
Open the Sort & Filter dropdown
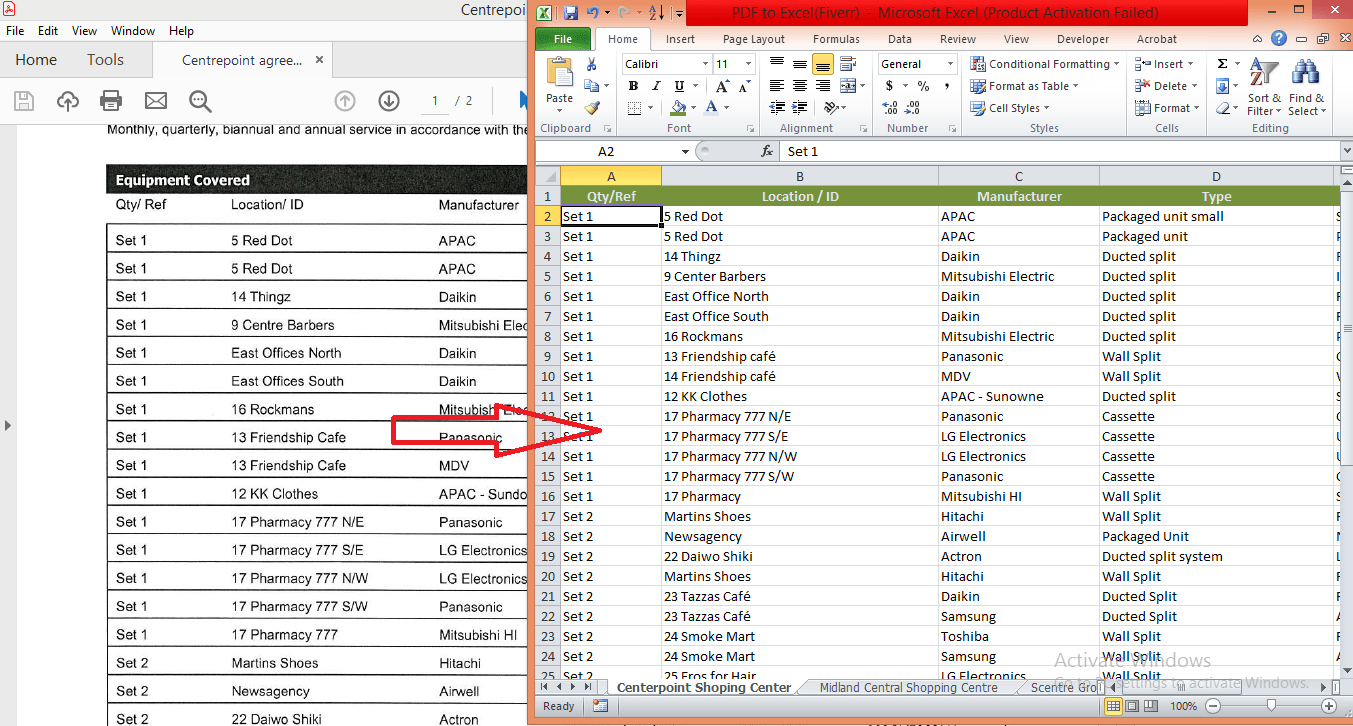1265,88
